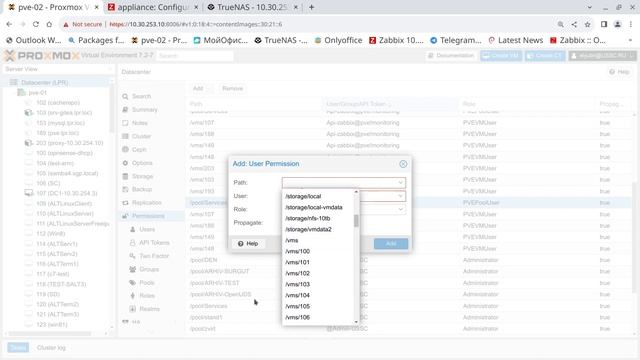The width and height of the screenshot is (640, 360).
Task: Choose /vms/105 from the path list
Action: point(318,307)
